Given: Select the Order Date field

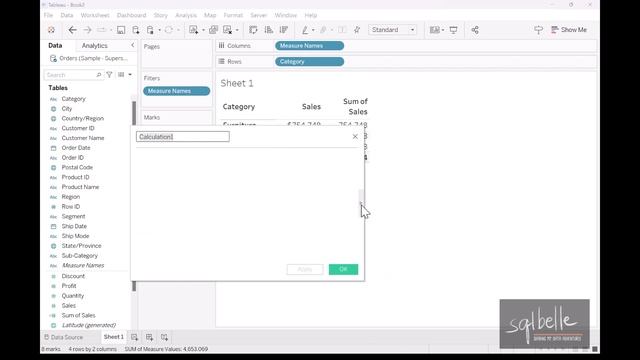Looking at the screenshot, I should tap(76, 148).
